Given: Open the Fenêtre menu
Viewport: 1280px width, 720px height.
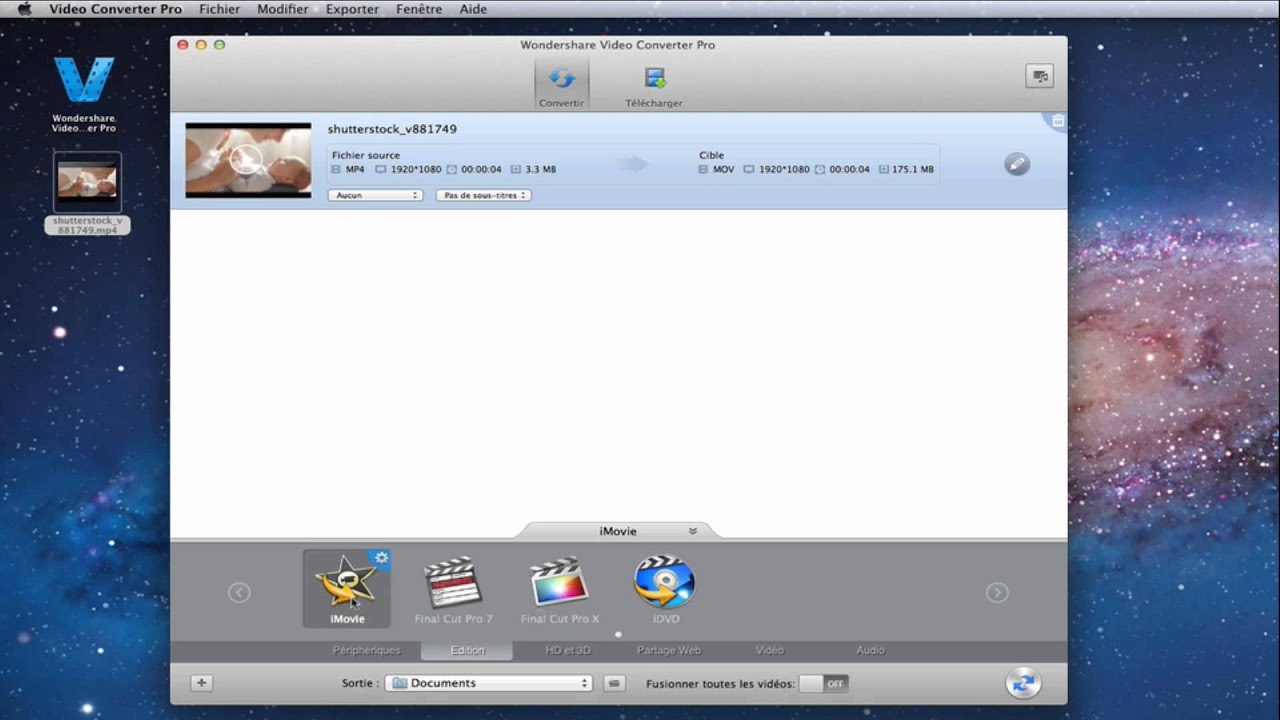Looking at the screenshot, I should coord(419,9).
